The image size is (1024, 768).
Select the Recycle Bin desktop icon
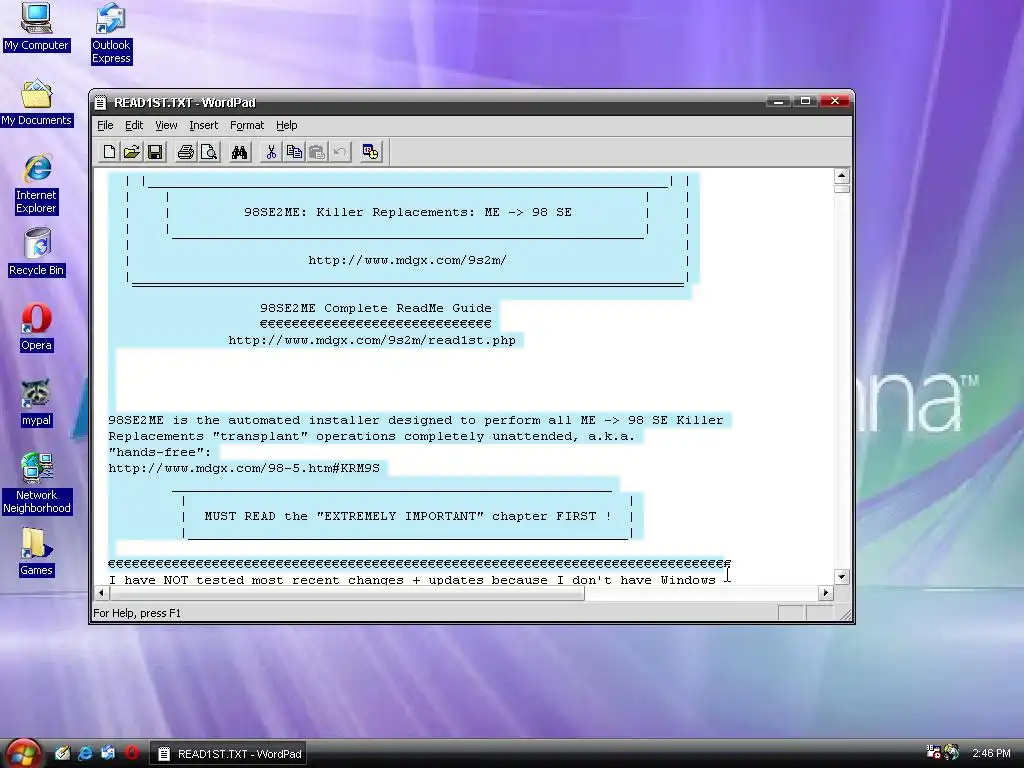coord(37,252)
